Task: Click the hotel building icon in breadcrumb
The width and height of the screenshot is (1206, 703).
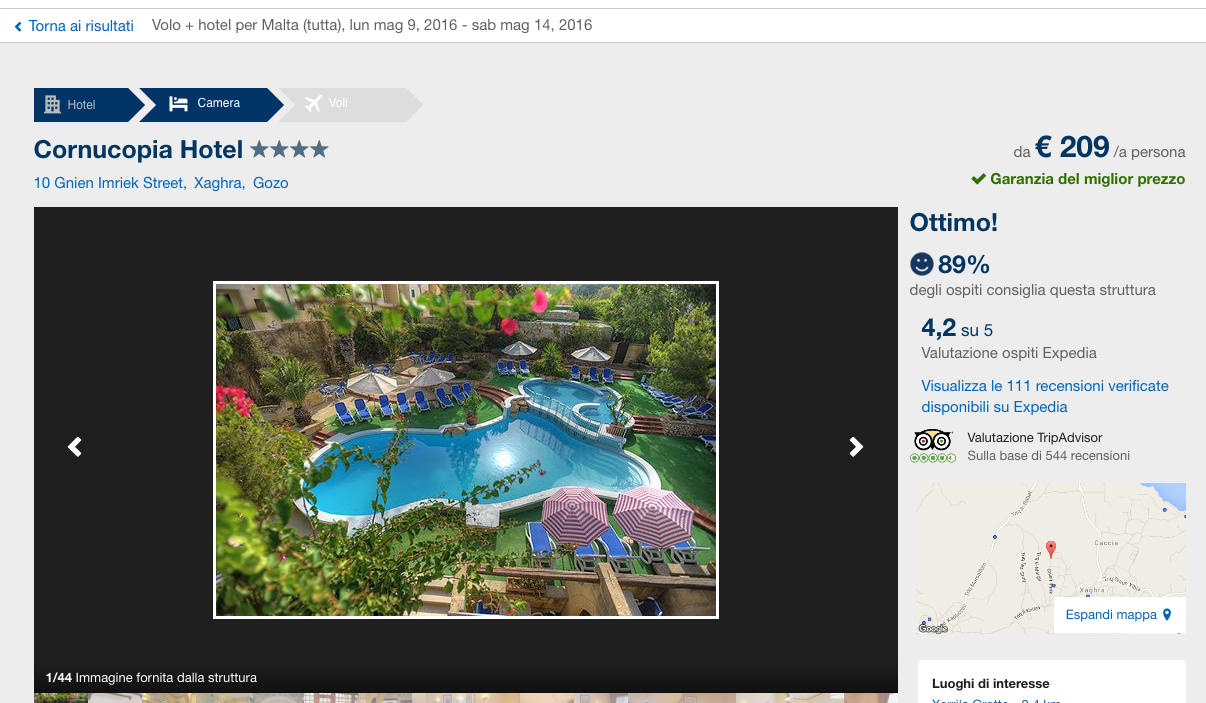Action: tap(53, 104)
